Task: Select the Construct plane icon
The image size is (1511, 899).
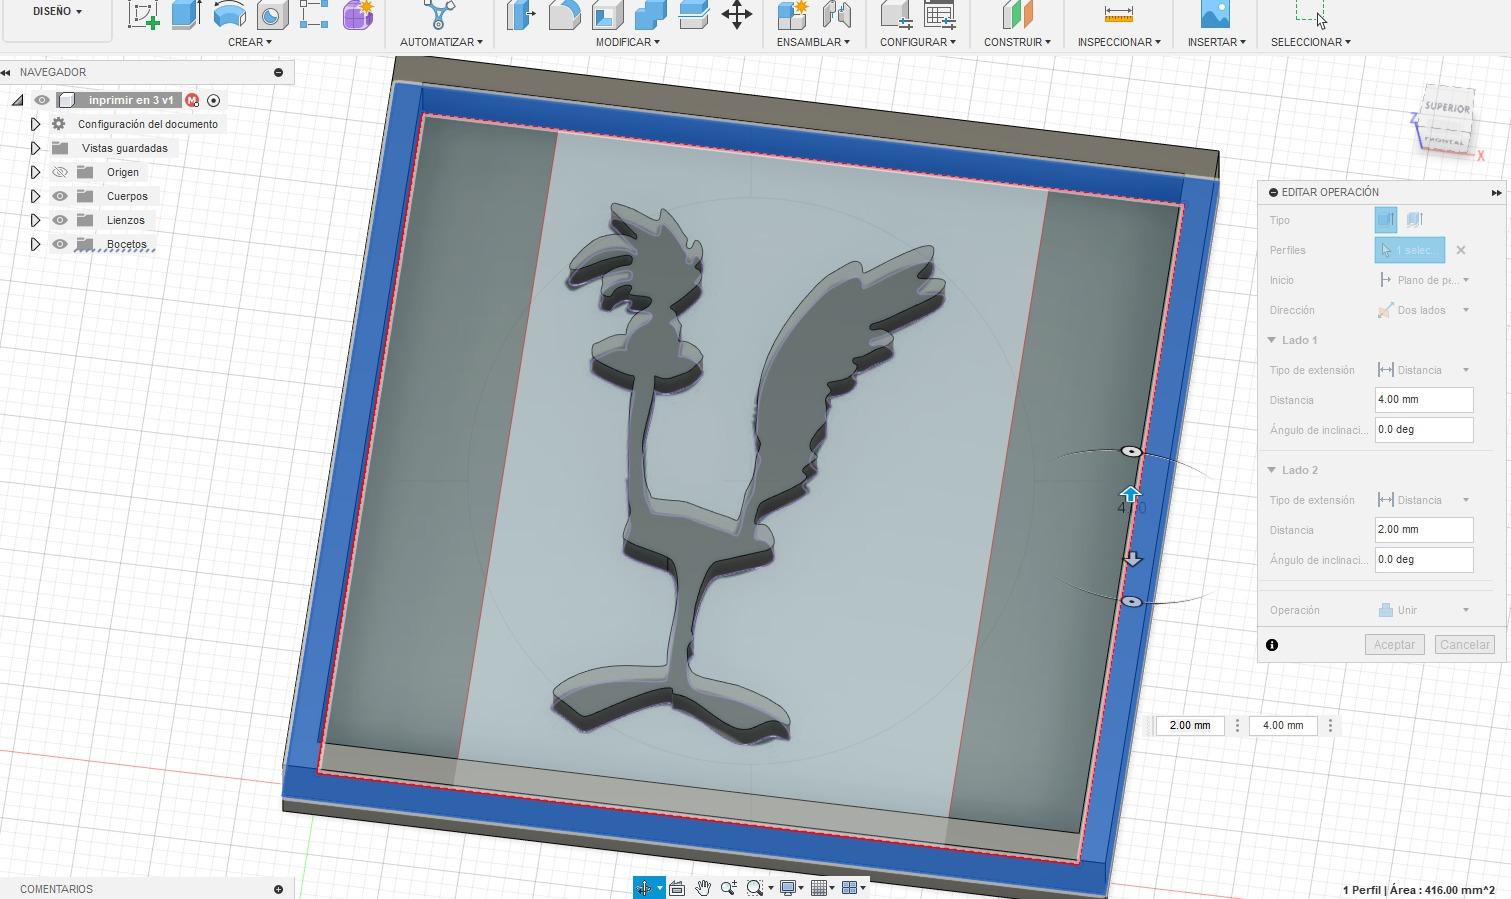Action: [x=1017, y=14]
